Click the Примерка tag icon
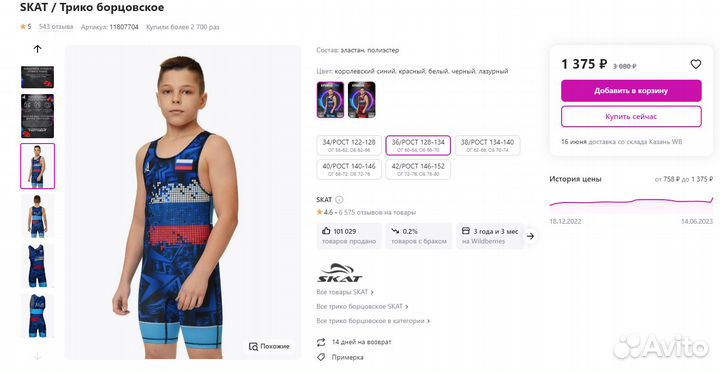 321,357
